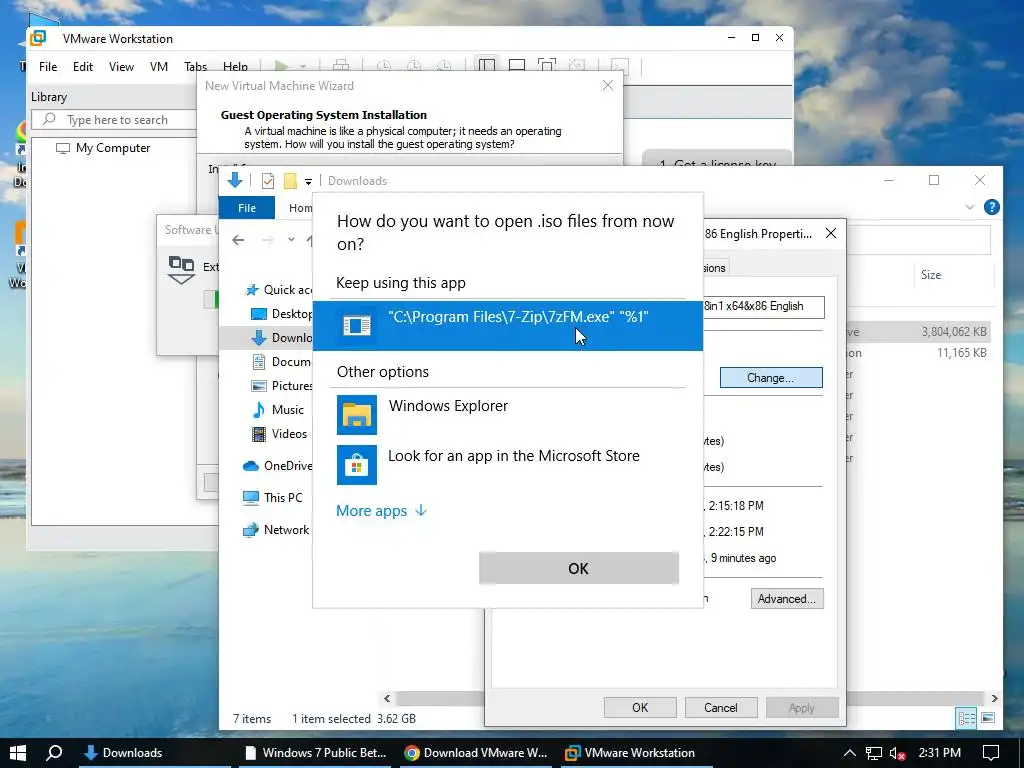Open the Home ribbon tab in Downloads explorer
The image size is (1024, 768).
[300, 208]
